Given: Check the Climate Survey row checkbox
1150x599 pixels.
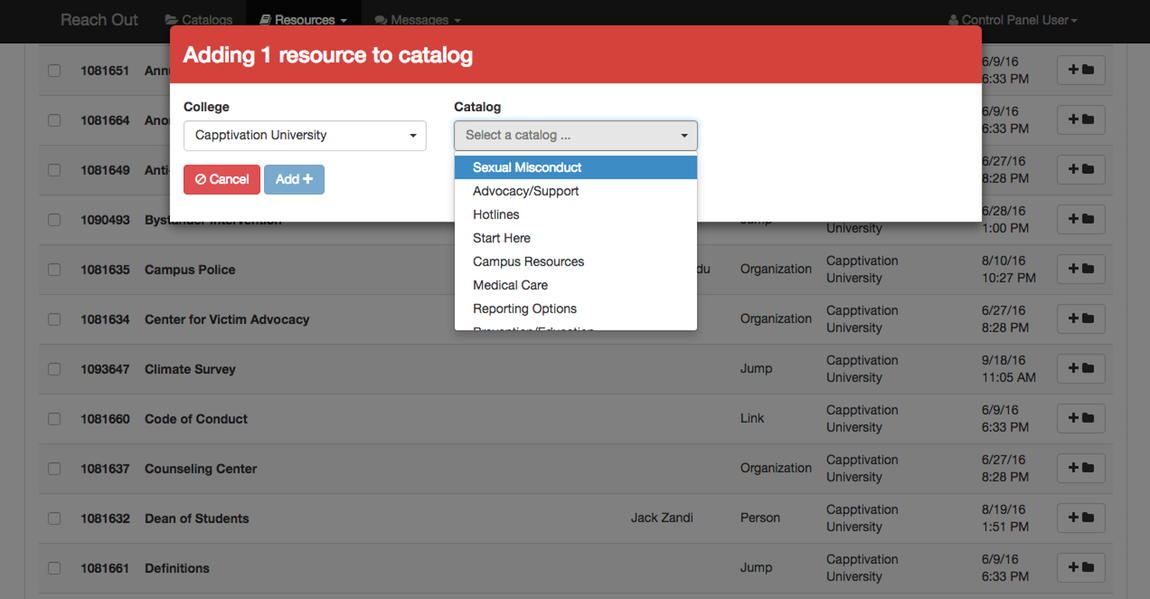Looking at the screenshot, I should point(54,370).
